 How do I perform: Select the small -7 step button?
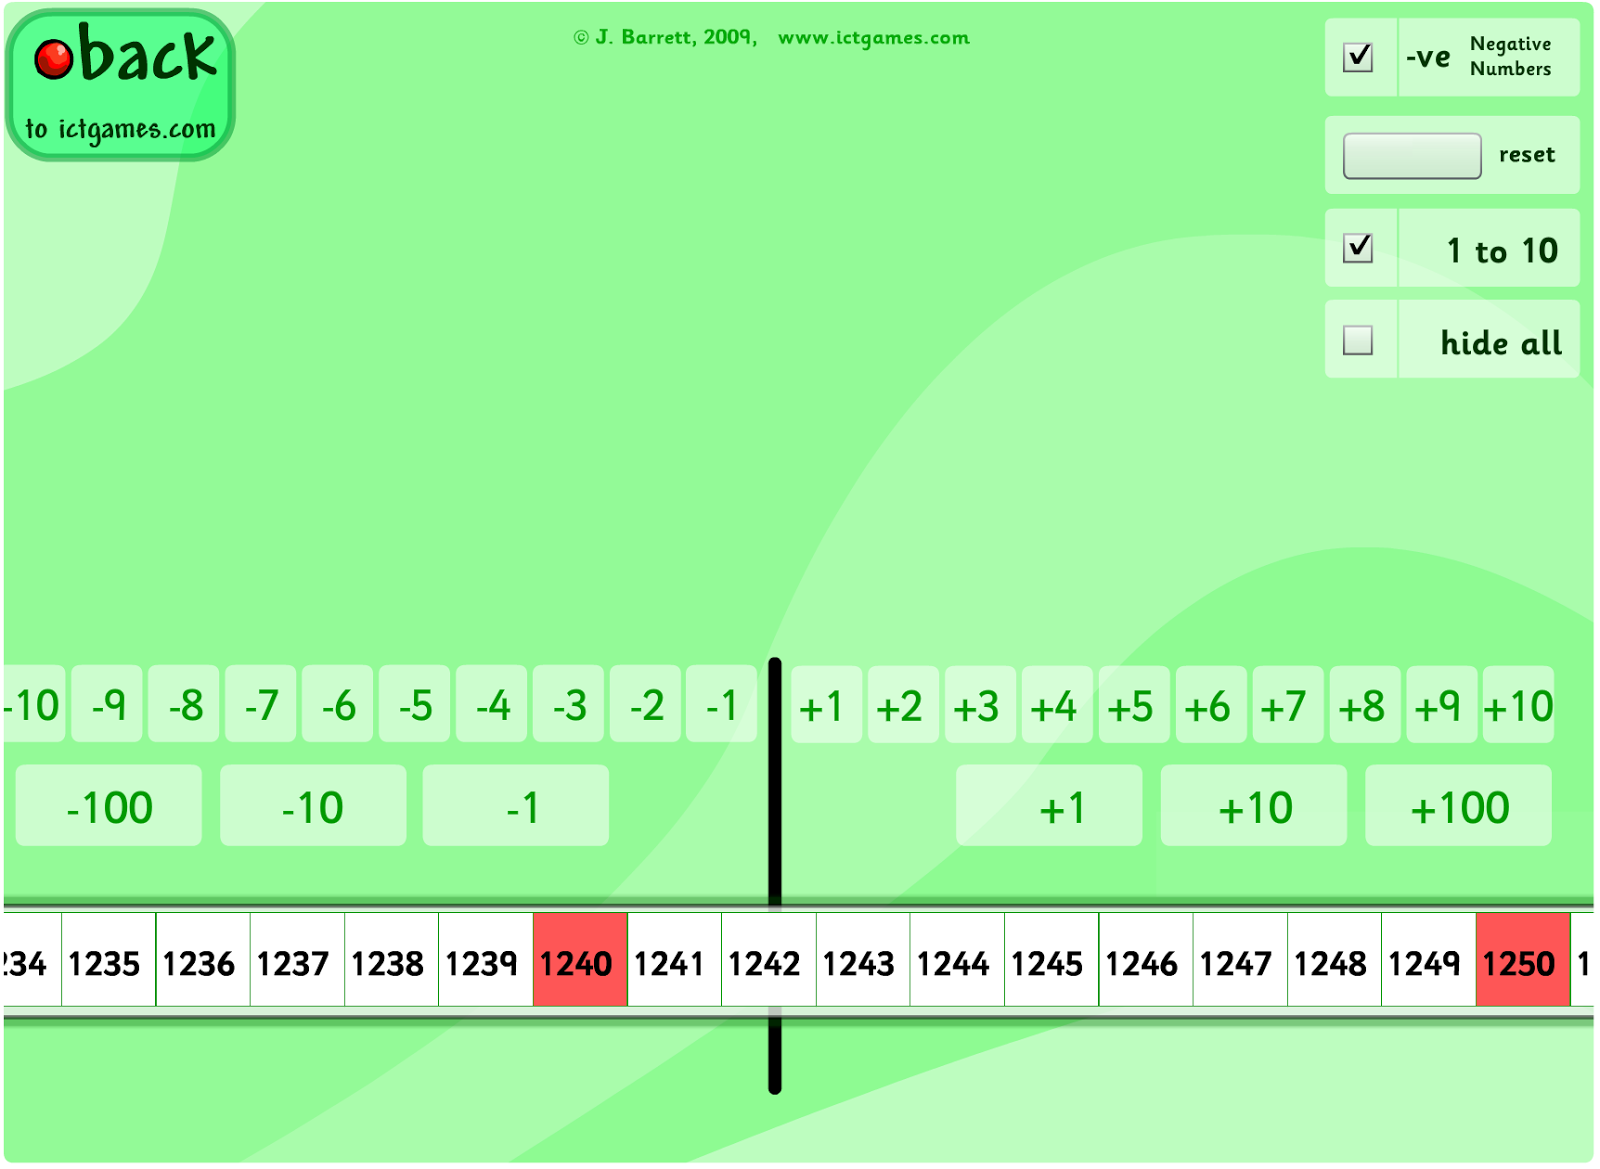pos(261,705)
